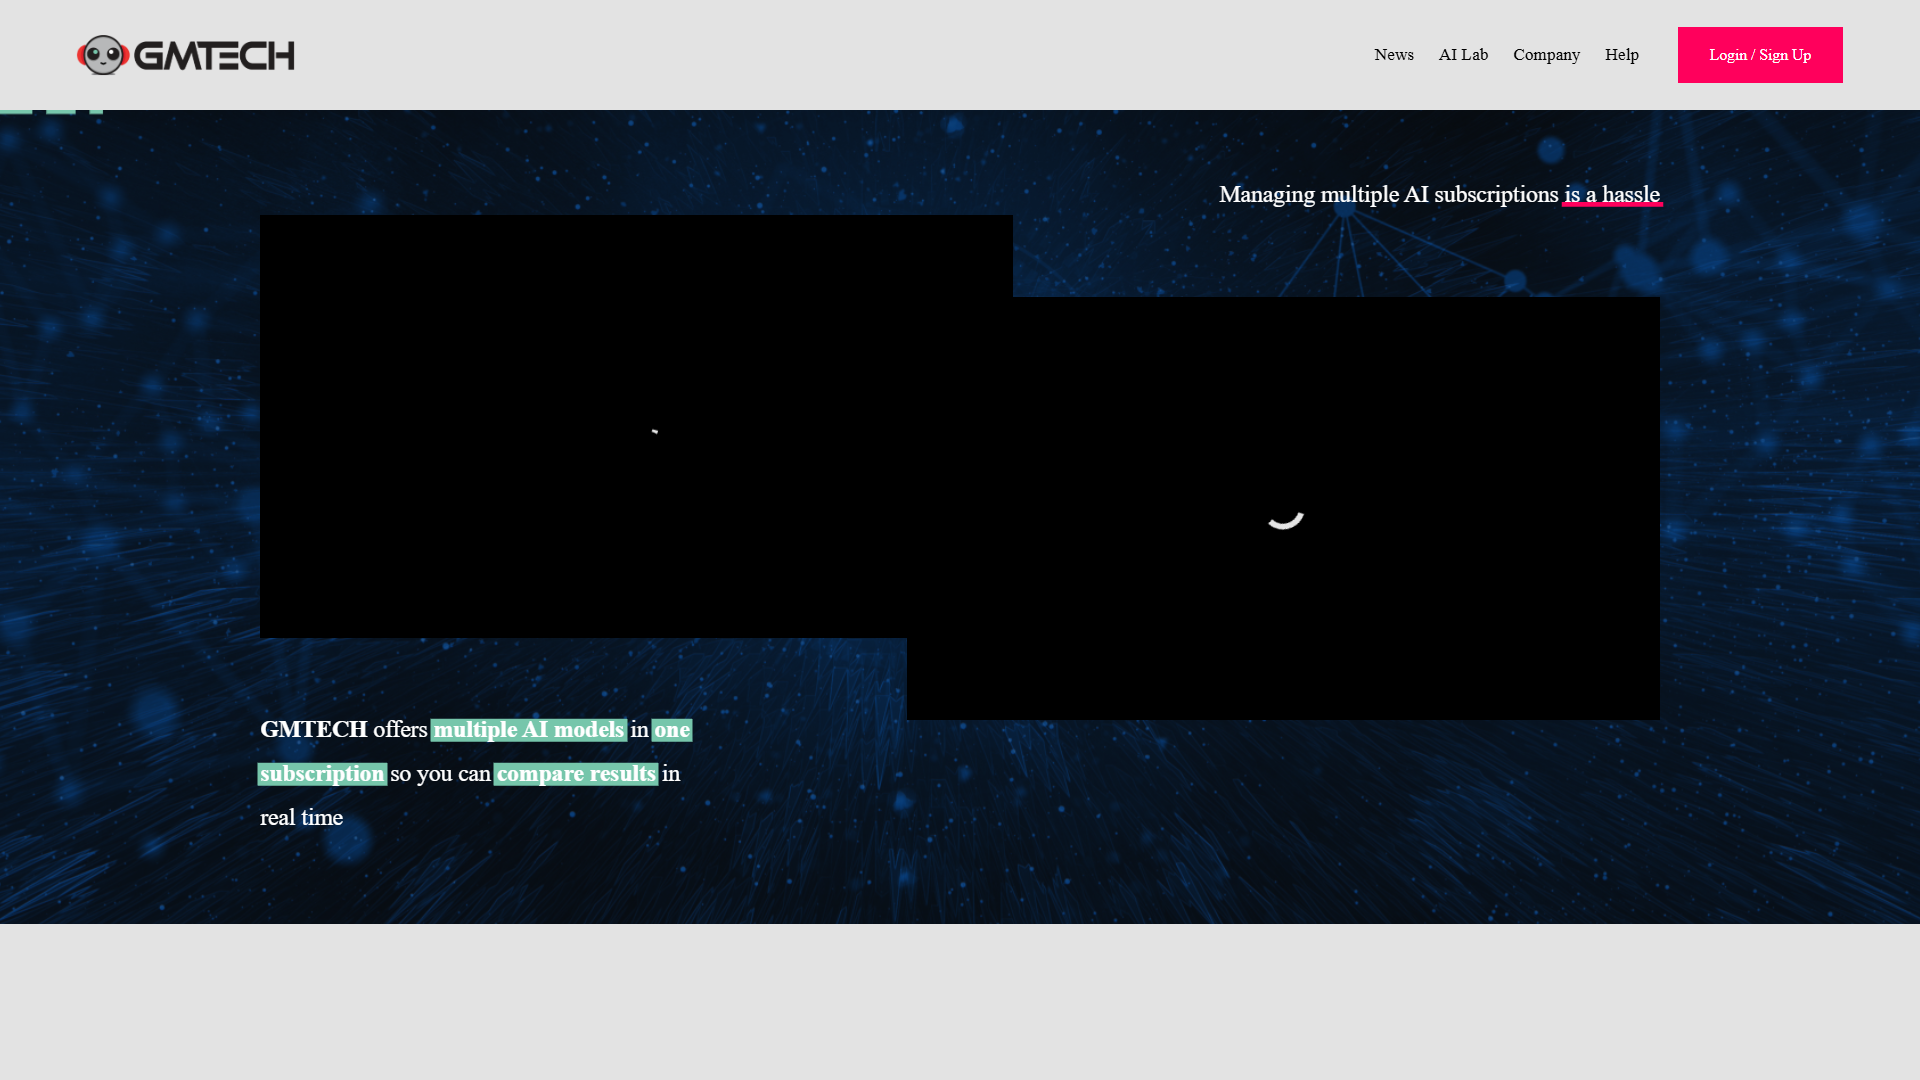Click the highlighted word 'subscription'
This screenshot has height=1080, width=1920.
point(322,774)
